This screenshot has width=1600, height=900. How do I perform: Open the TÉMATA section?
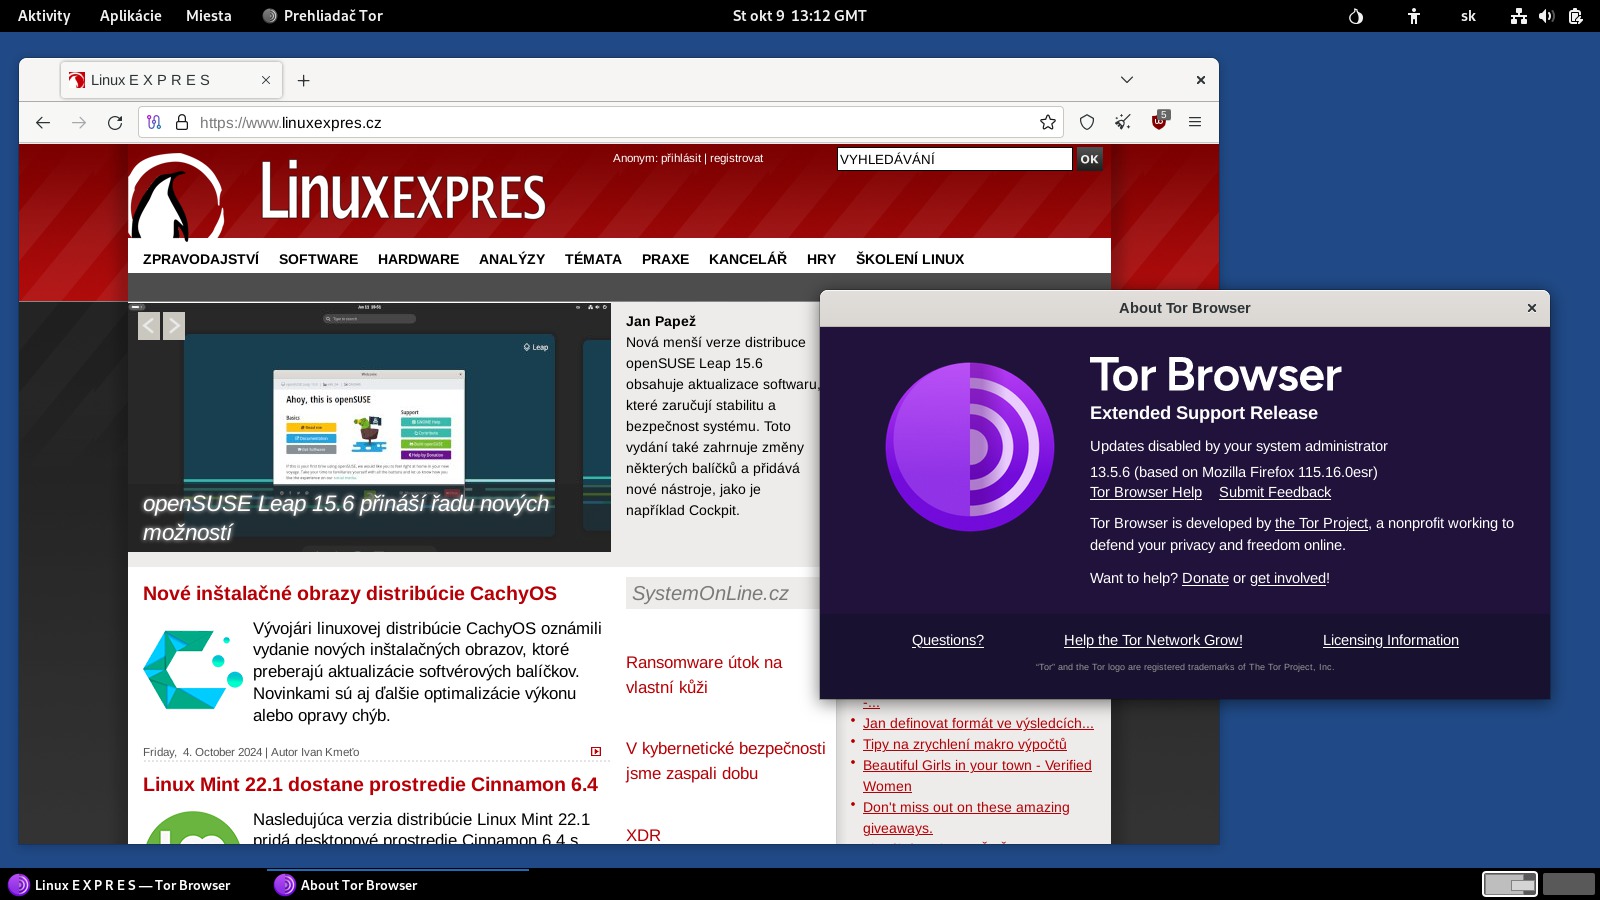(593, 259)
